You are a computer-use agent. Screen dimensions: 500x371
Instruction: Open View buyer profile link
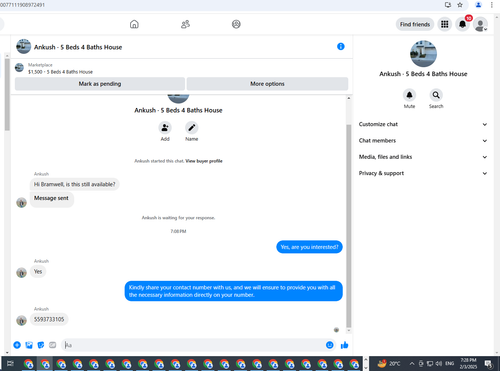[x=204, y=161]
